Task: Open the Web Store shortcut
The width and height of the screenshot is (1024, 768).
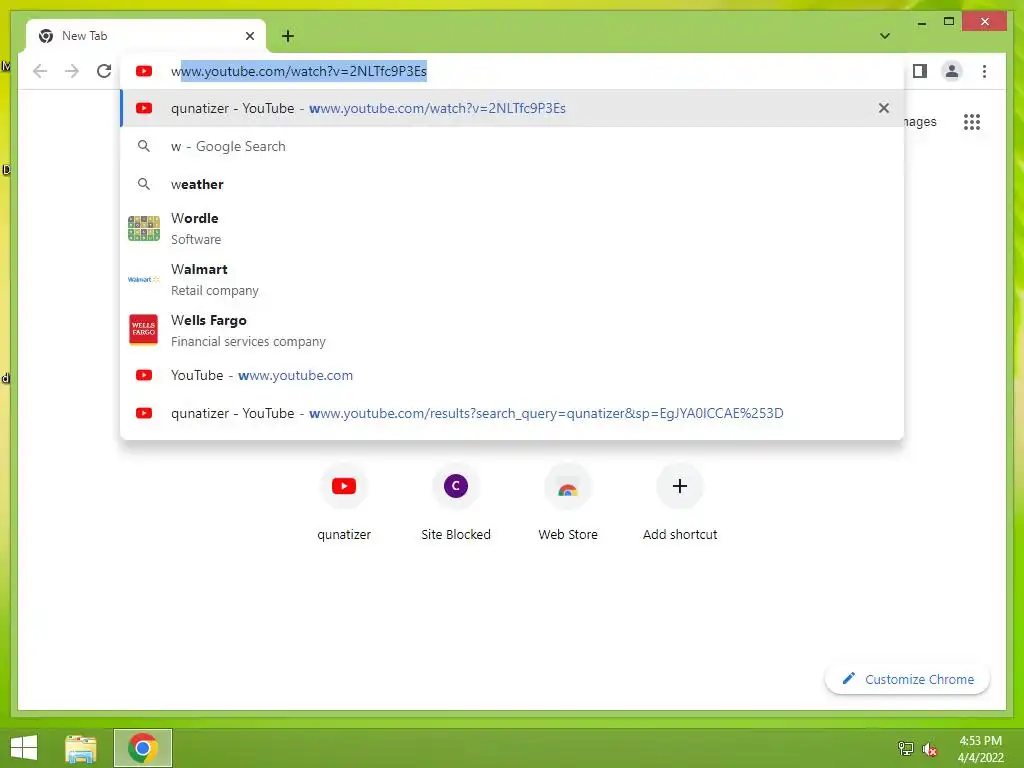Action: (568, 503)
